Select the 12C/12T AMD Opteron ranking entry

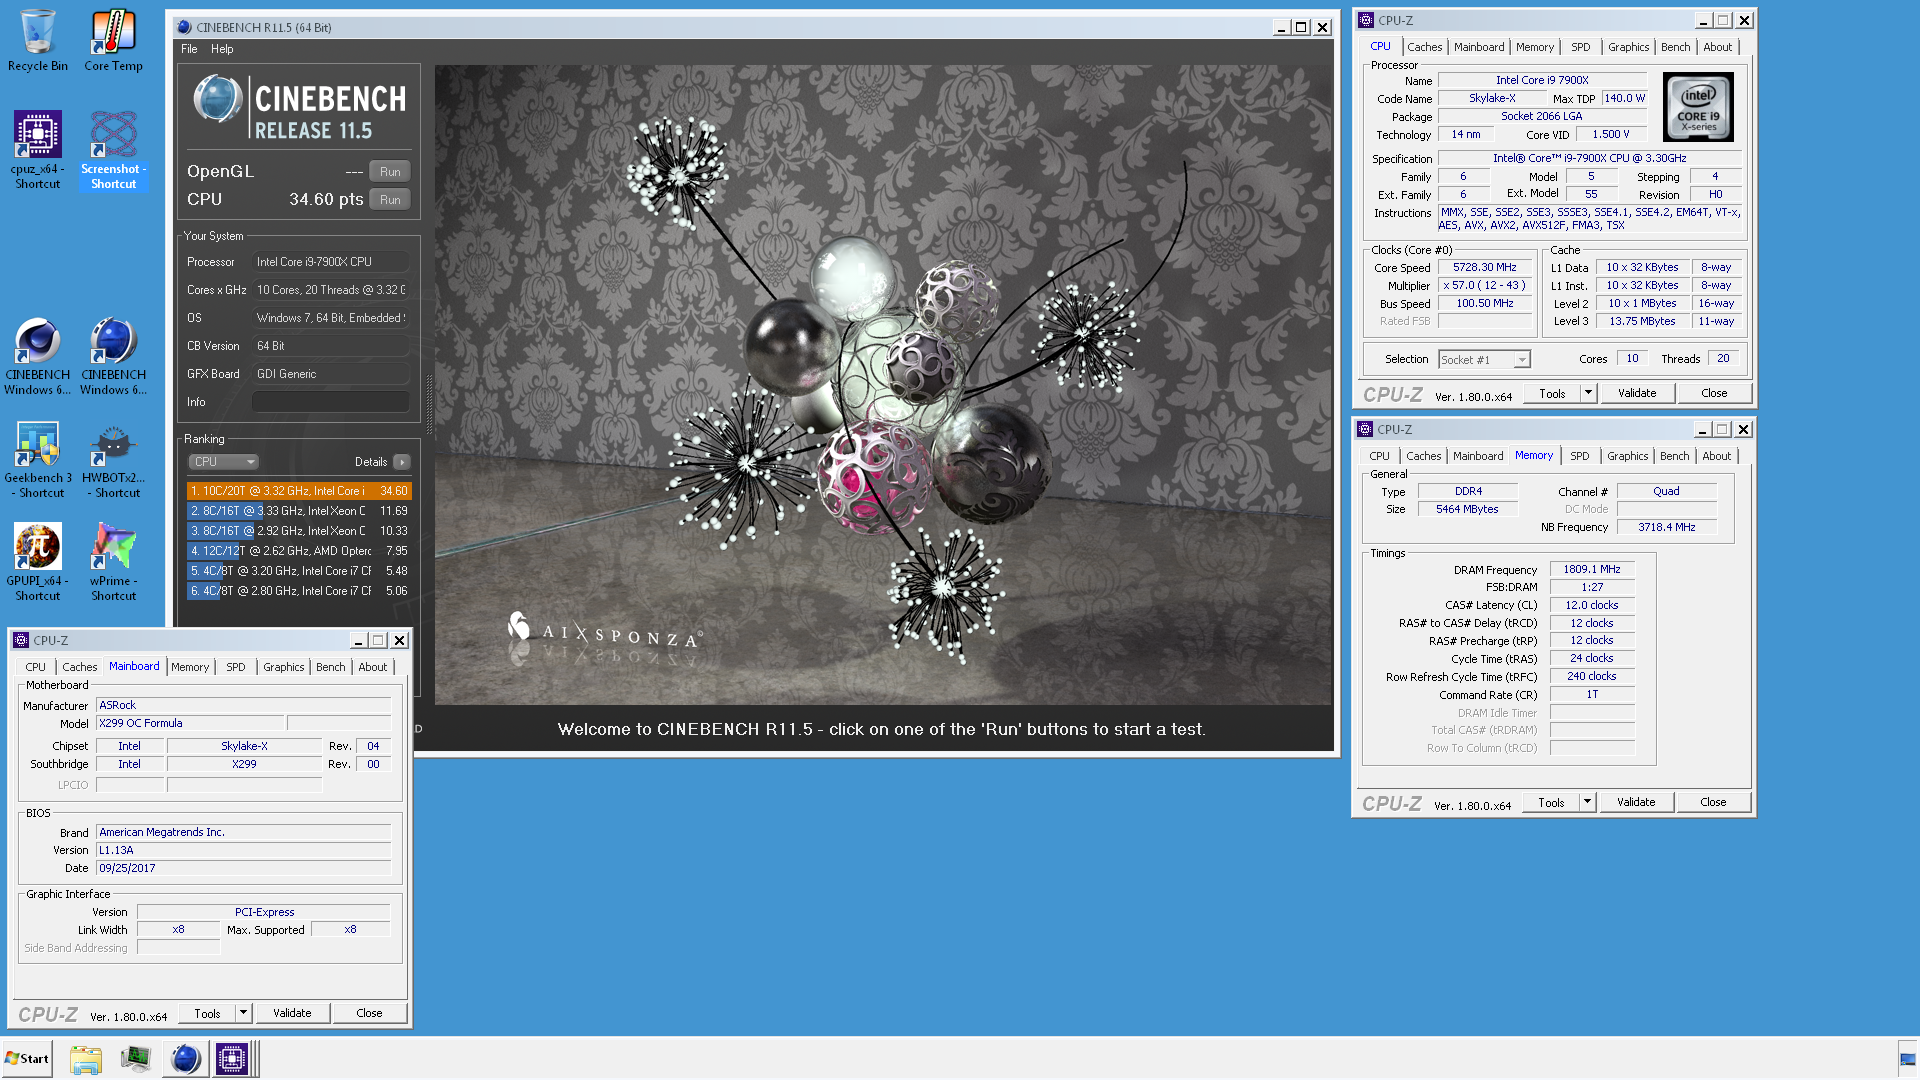[299, 551]
